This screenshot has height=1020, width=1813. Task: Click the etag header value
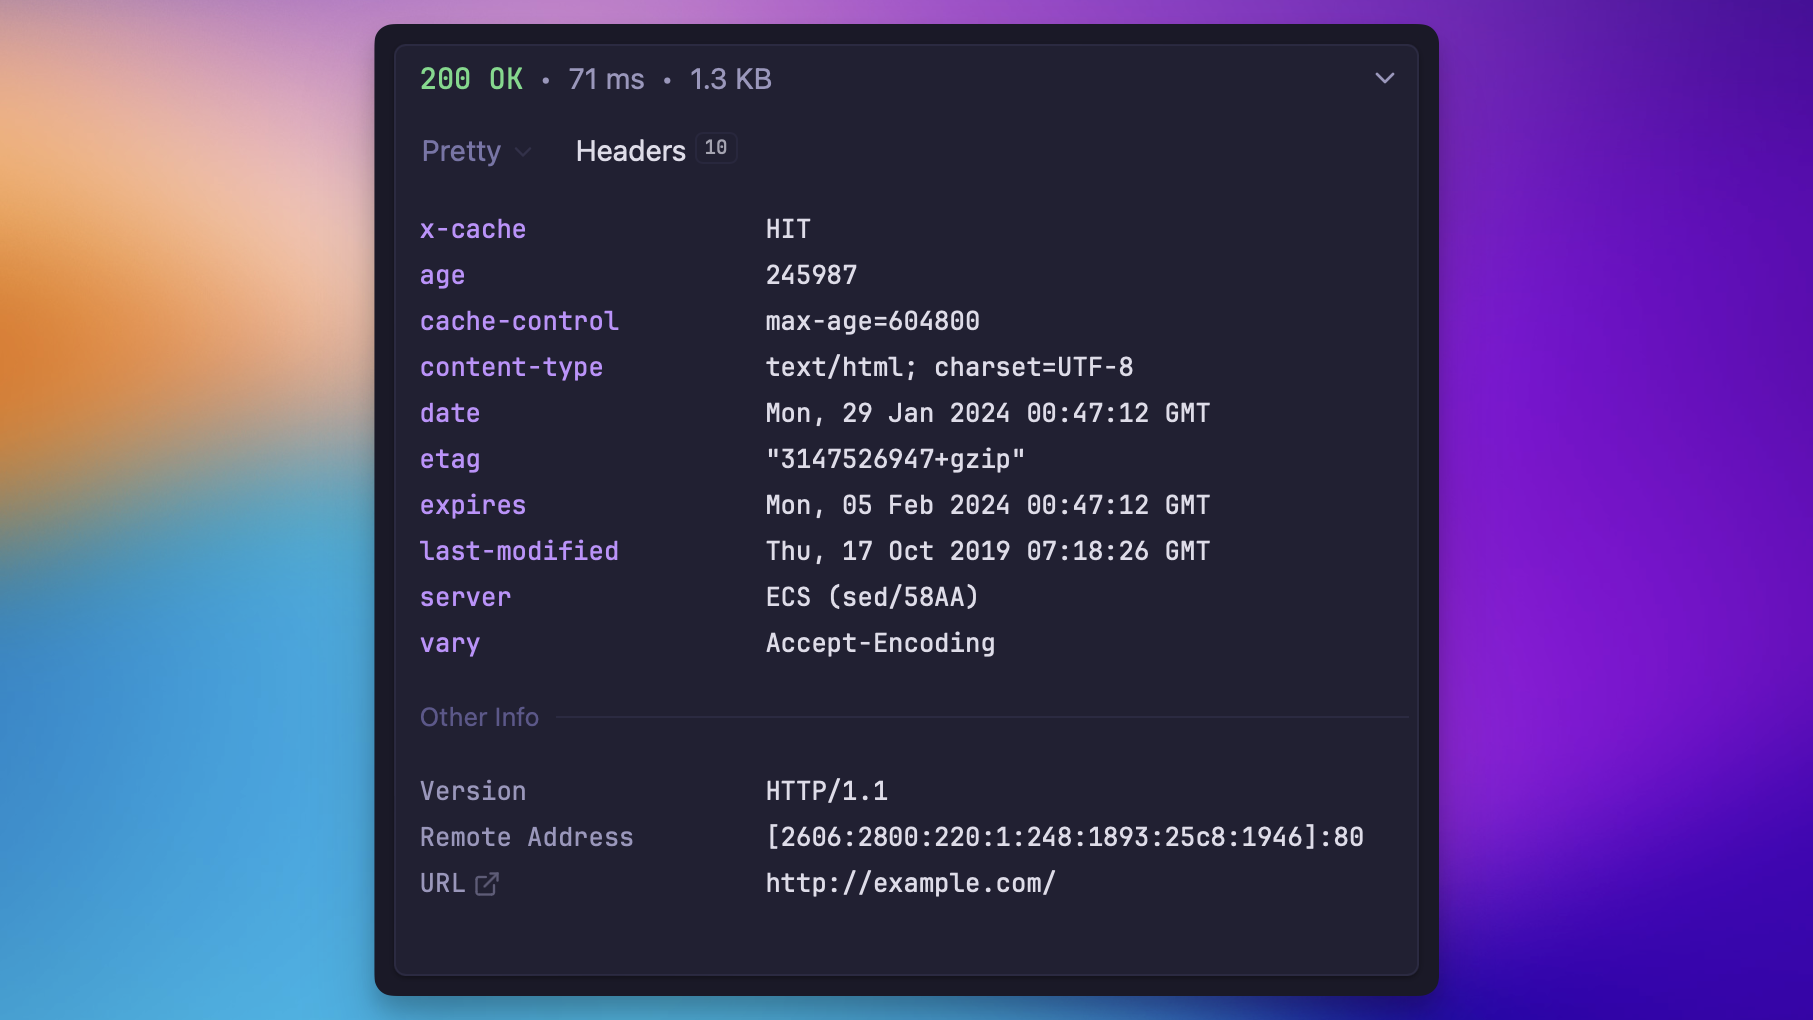pos(895,459)
